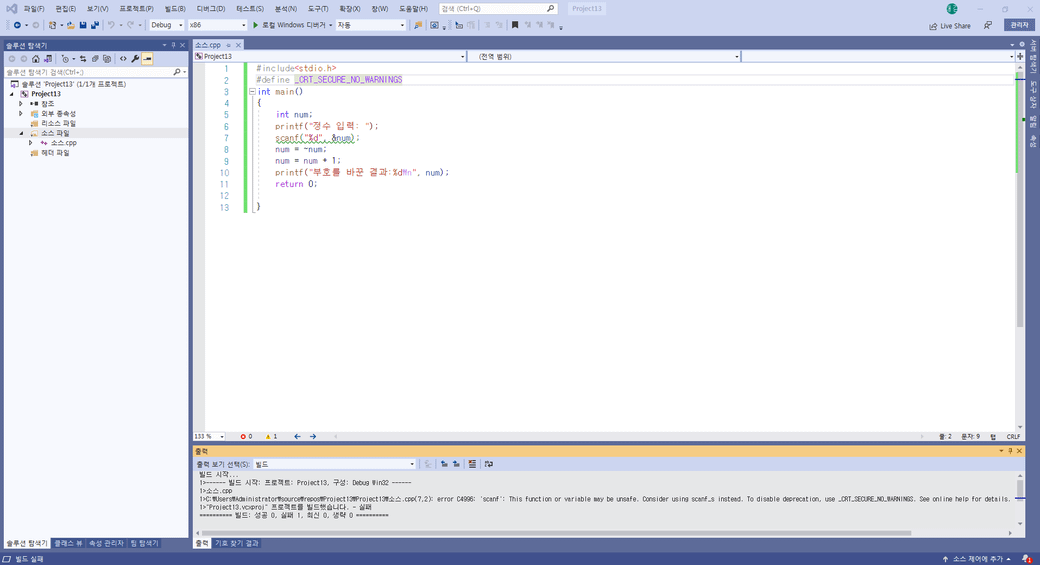Click the Collapse All icon in Solution Explorer
1040x565 pixels.
click(x=95, y=59)
